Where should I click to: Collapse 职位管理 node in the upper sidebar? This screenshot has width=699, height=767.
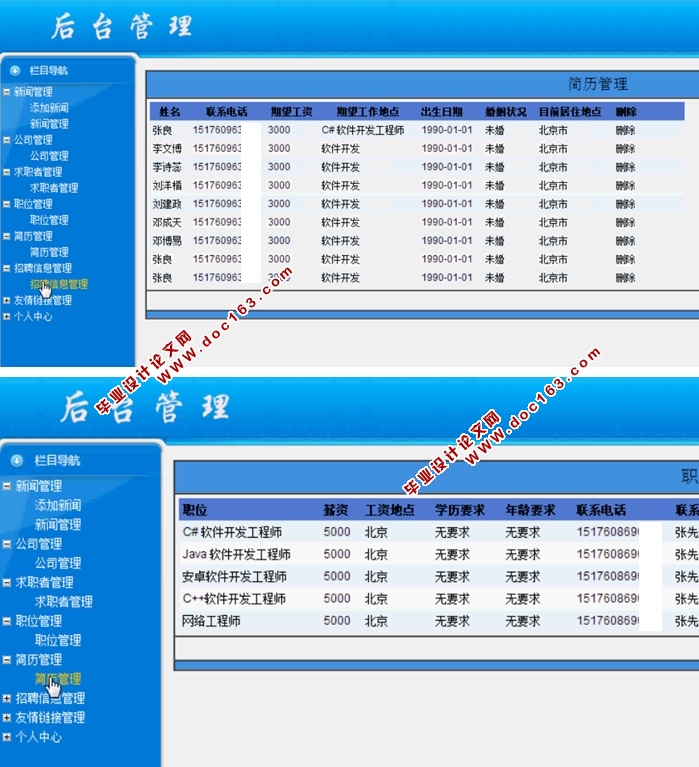[6, 204]
